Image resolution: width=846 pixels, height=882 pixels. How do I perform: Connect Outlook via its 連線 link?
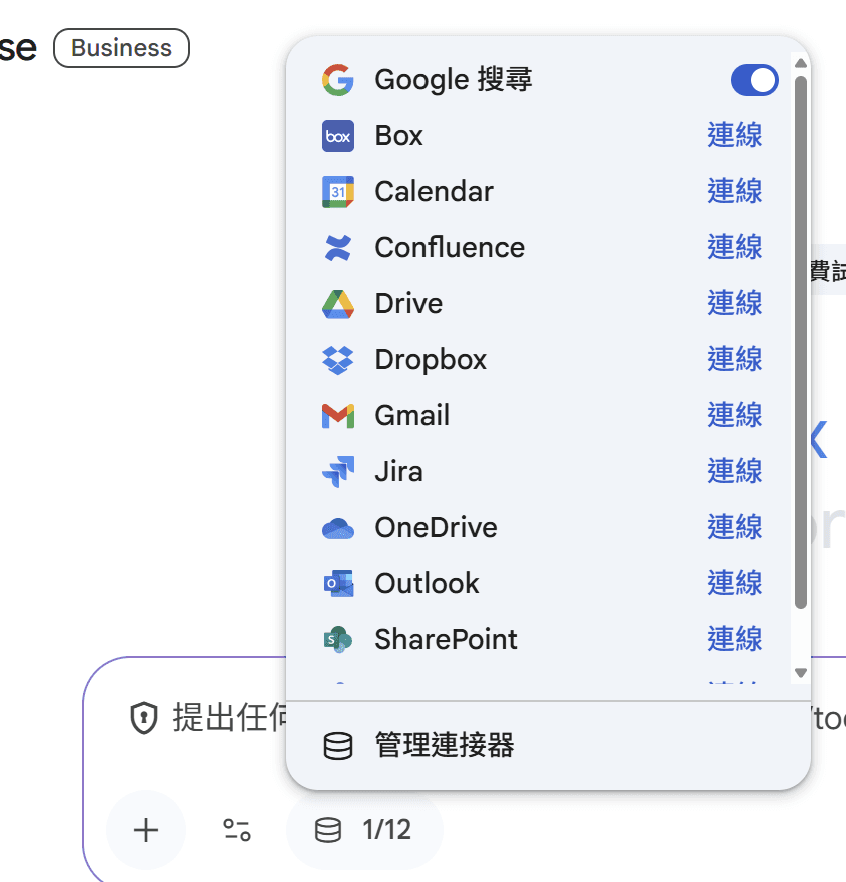tap(735, 583)
